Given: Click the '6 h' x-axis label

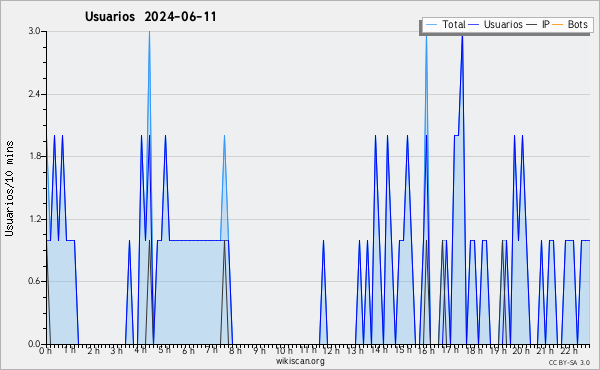Looking at the screenshot, I should pos(188,350).
